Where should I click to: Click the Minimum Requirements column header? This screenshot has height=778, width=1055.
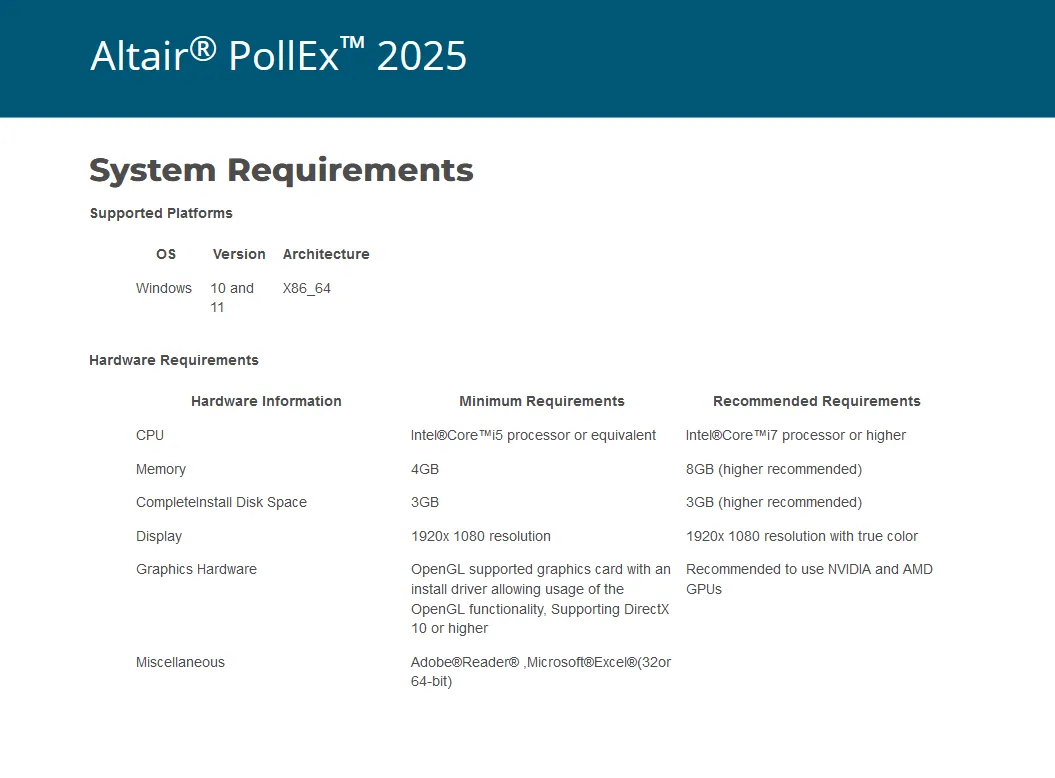click(542, 401)
